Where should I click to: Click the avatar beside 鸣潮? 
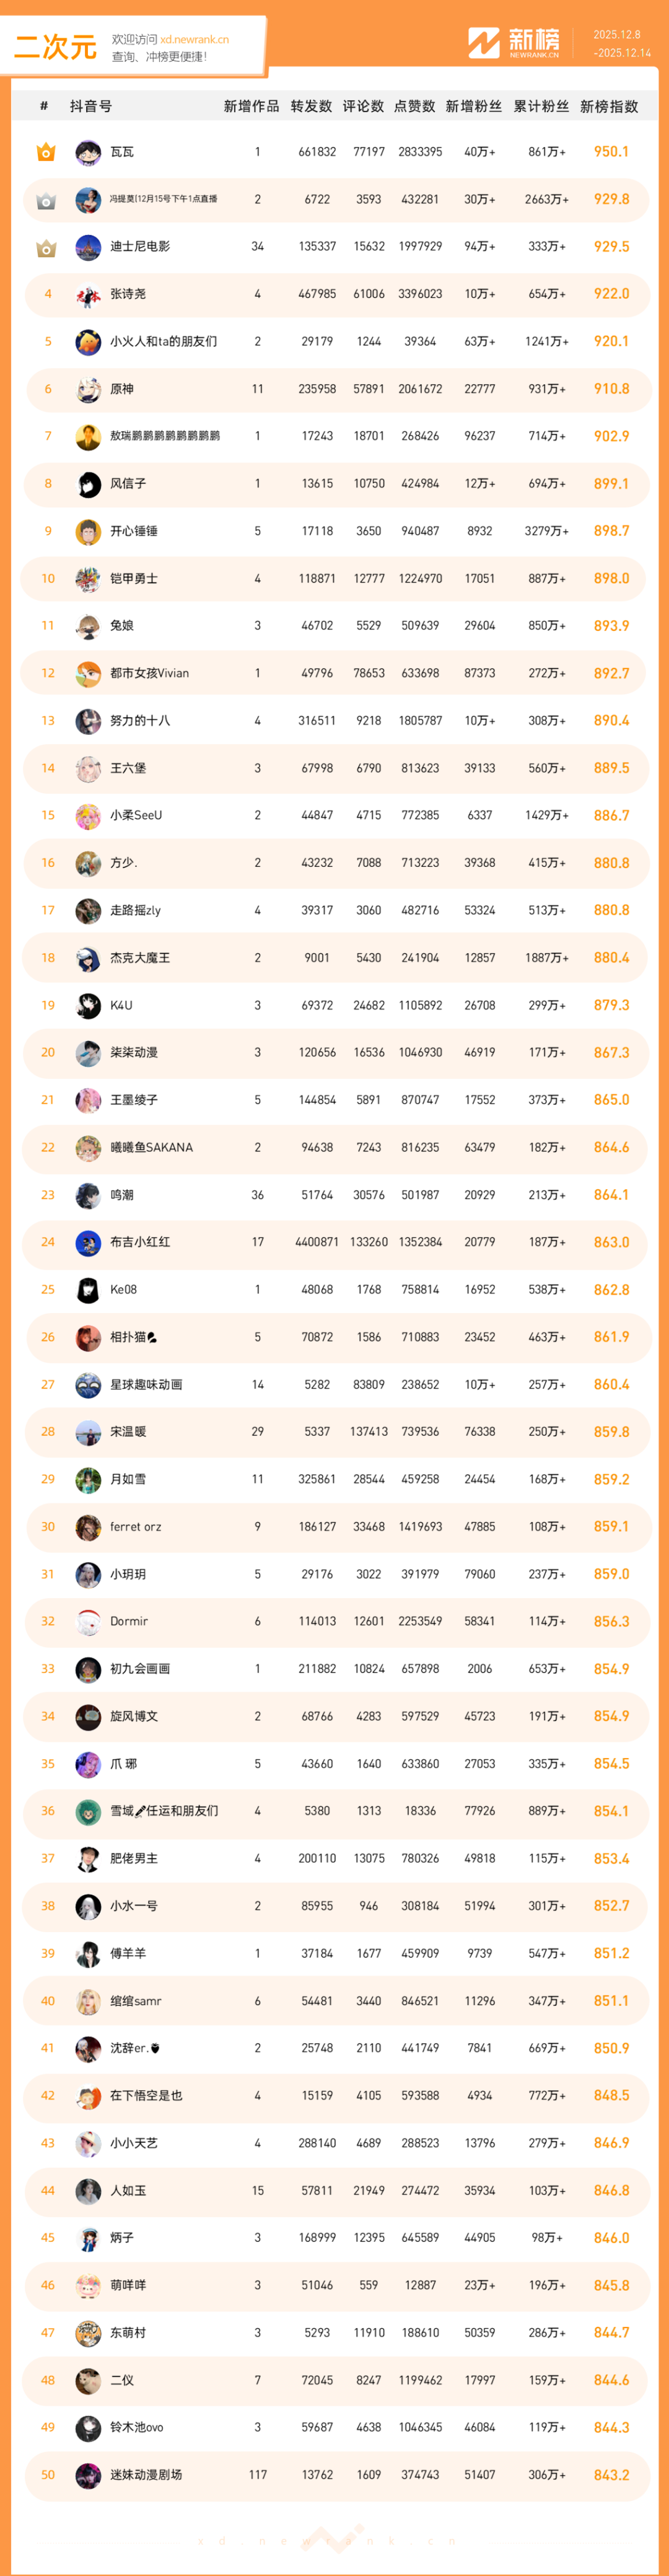click(x=88, y=1195)
